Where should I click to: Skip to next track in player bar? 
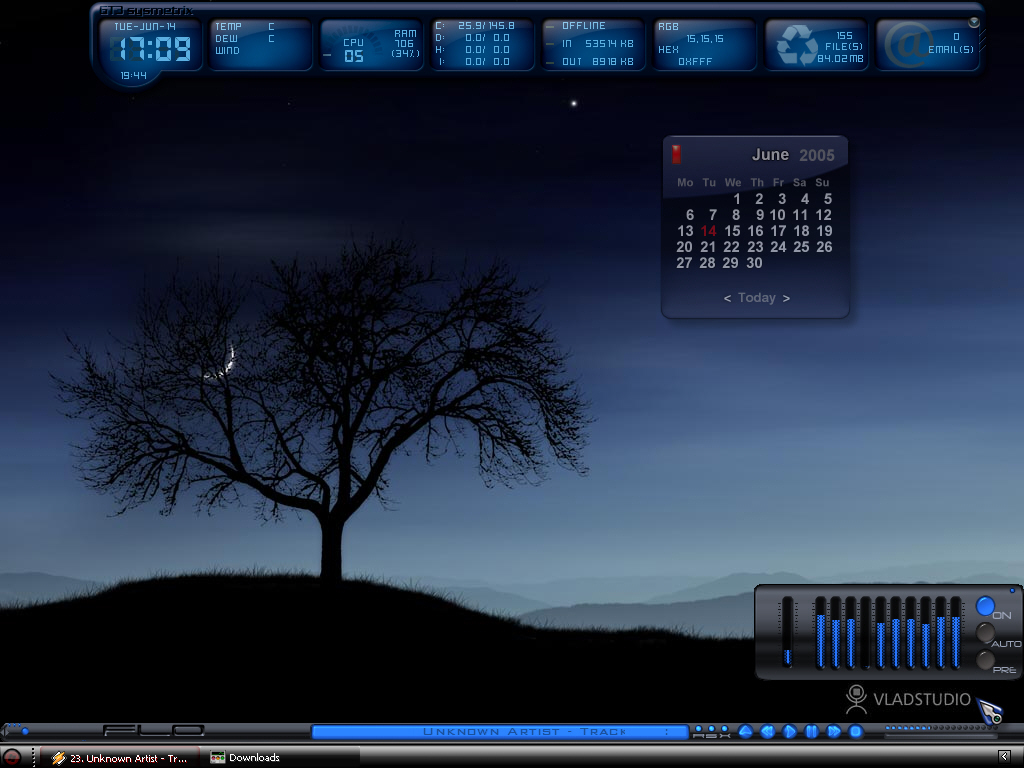tap(834, 731)
